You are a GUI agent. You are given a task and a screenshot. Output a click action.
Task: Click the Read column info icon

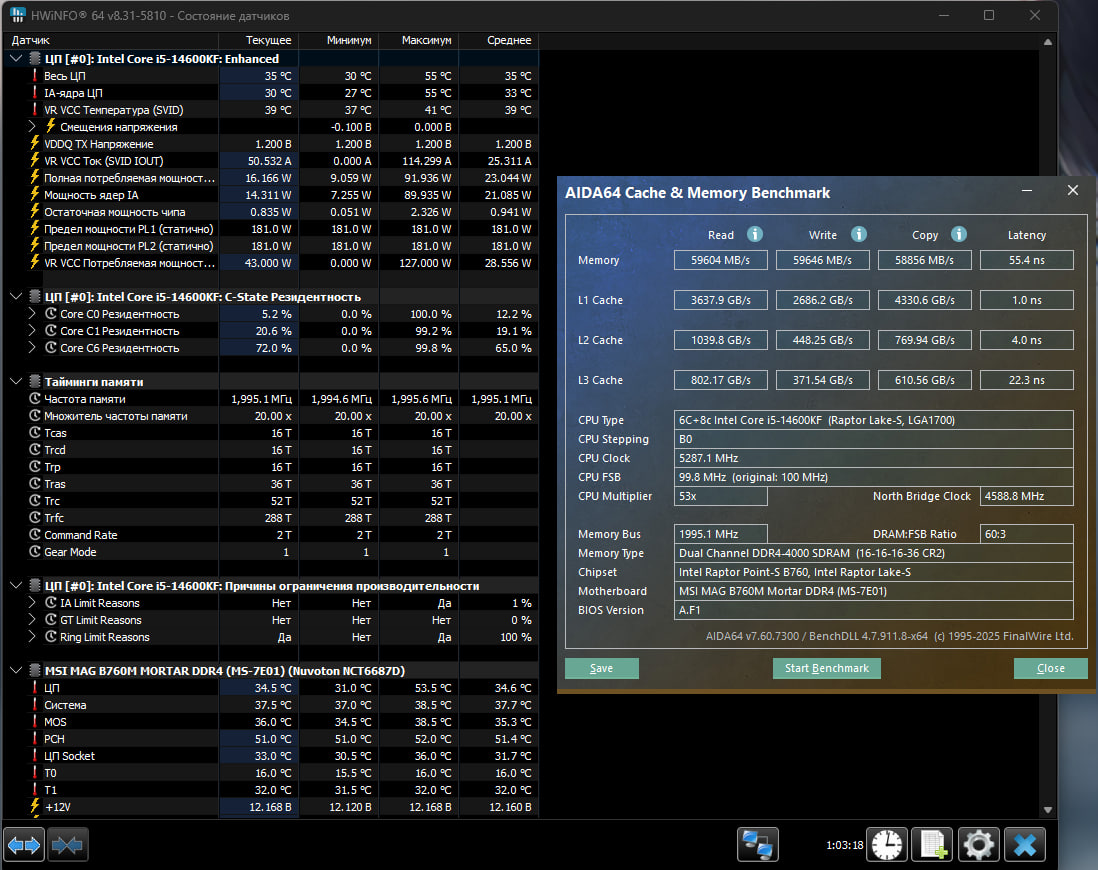(x=754, y=234)
